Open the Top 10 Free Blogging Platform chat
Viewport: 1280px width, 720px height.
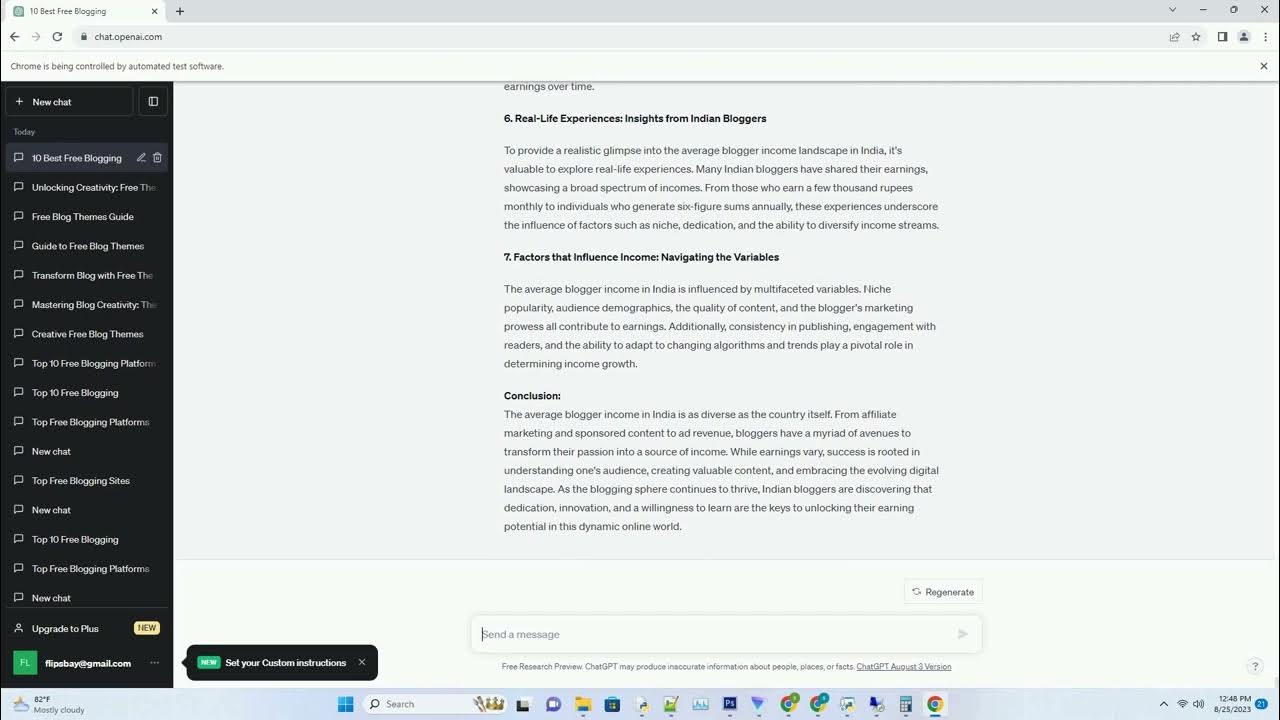(x=86, y=363)
